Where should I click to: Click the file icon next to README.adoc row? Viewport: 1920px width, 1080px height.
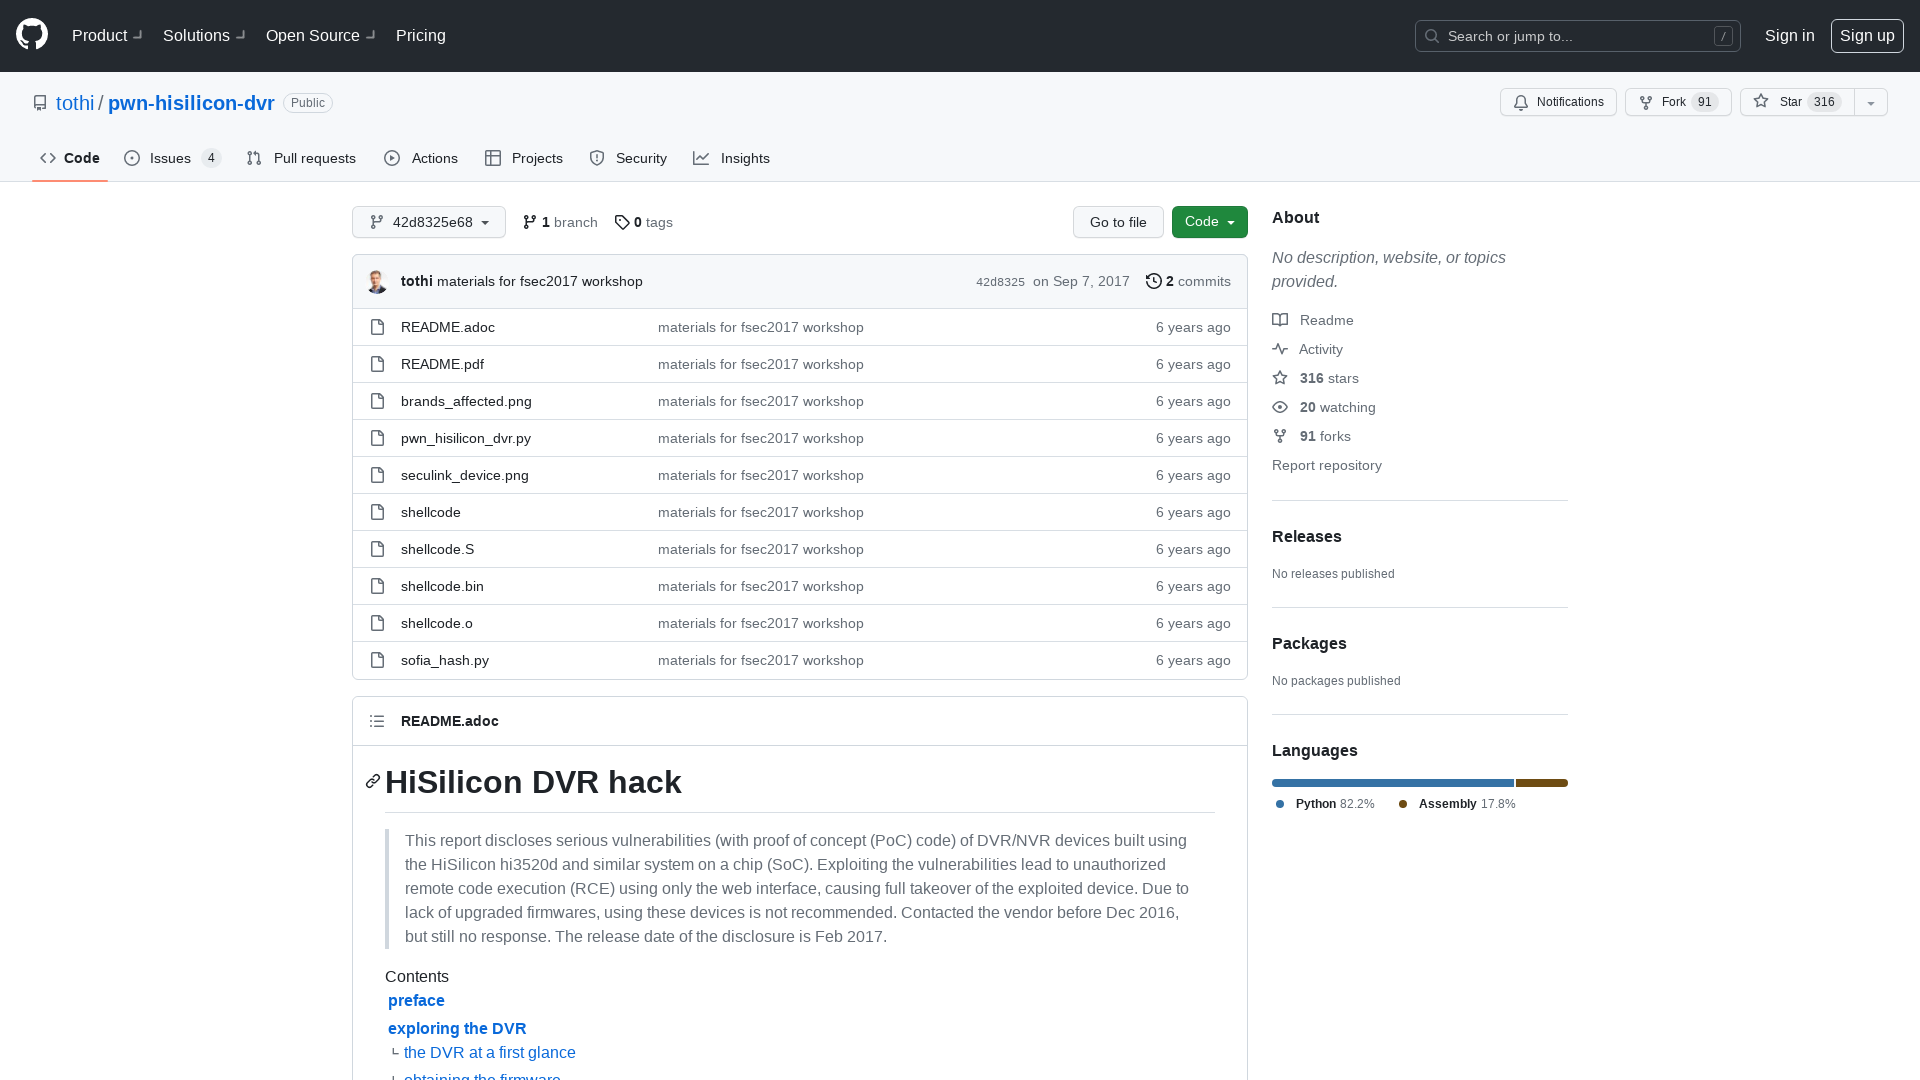377,327
